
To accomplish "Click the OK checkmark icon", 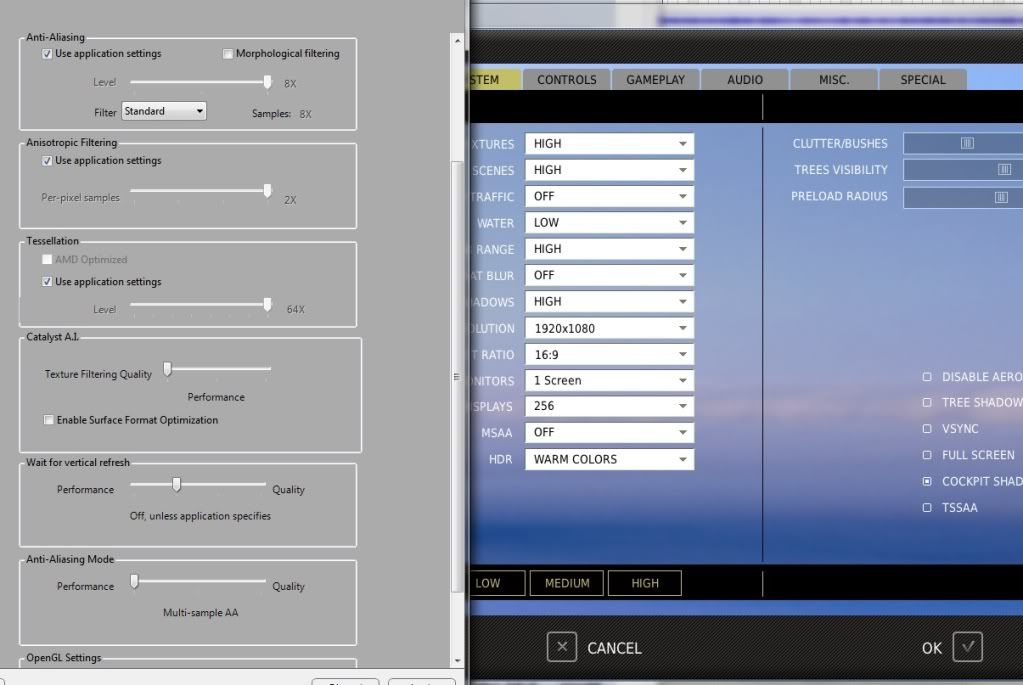I will click(x=967, y=647).
